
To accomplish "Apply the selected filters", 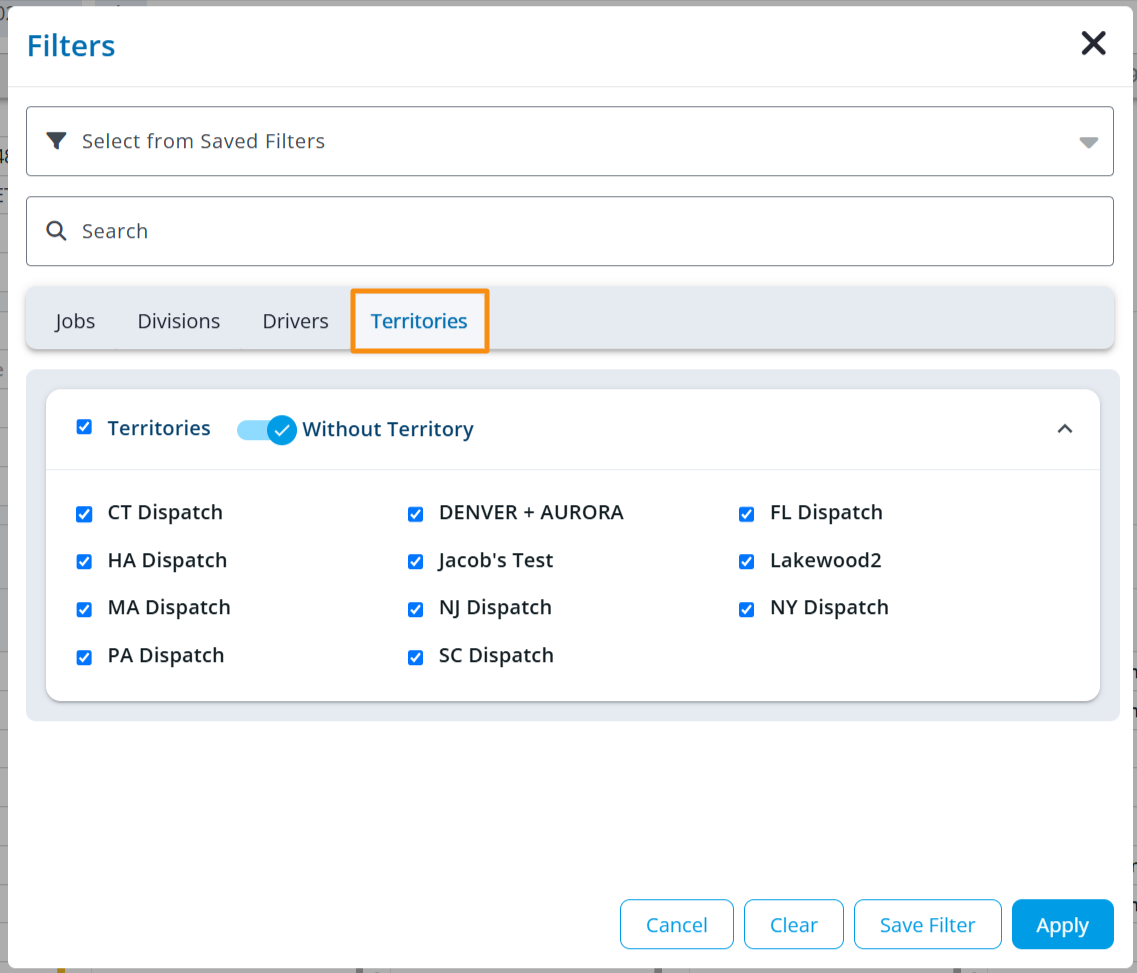I will click(1062, 924).
